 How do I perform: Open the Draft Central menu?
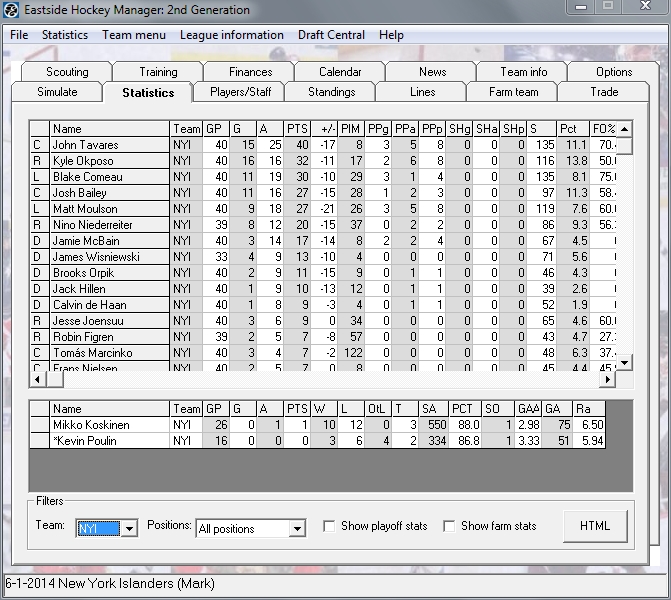331,35
